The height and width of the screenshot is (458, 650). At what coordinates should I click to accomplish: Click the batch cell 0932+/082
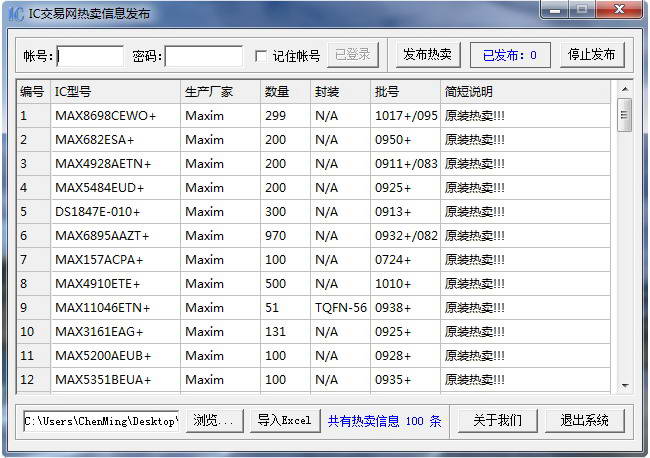click(406, 236)
